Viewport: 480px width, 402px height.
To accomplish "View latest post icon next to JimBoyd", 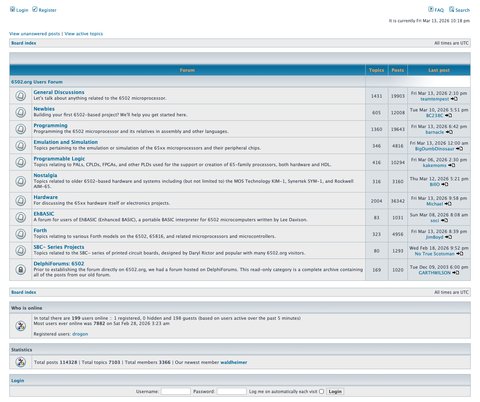I will 448,237.
